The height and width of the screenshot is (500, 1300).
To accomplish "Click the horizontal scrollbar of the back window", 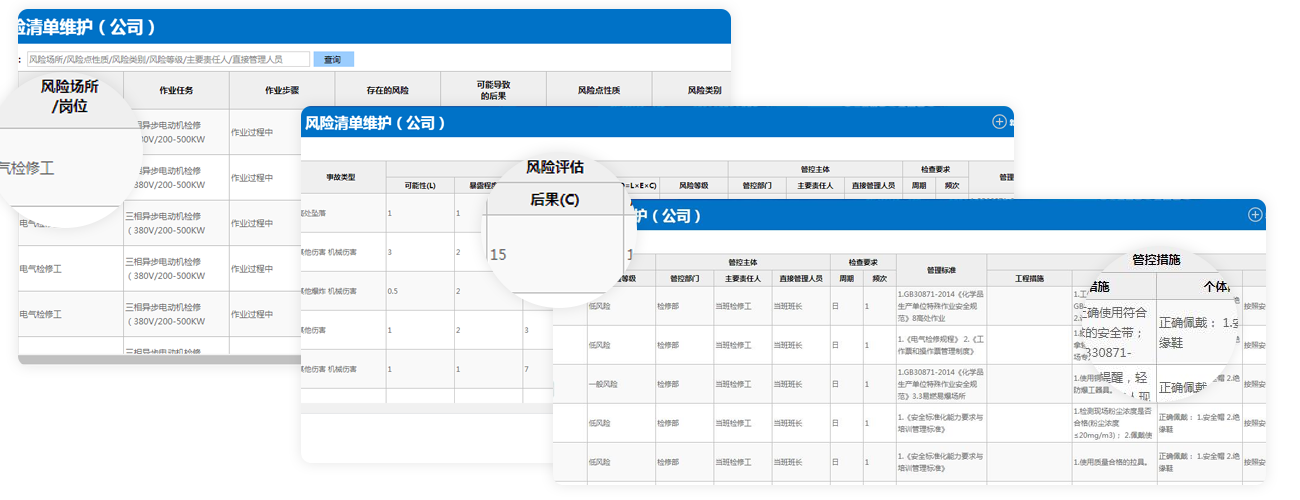I will (x=160, y=359).
